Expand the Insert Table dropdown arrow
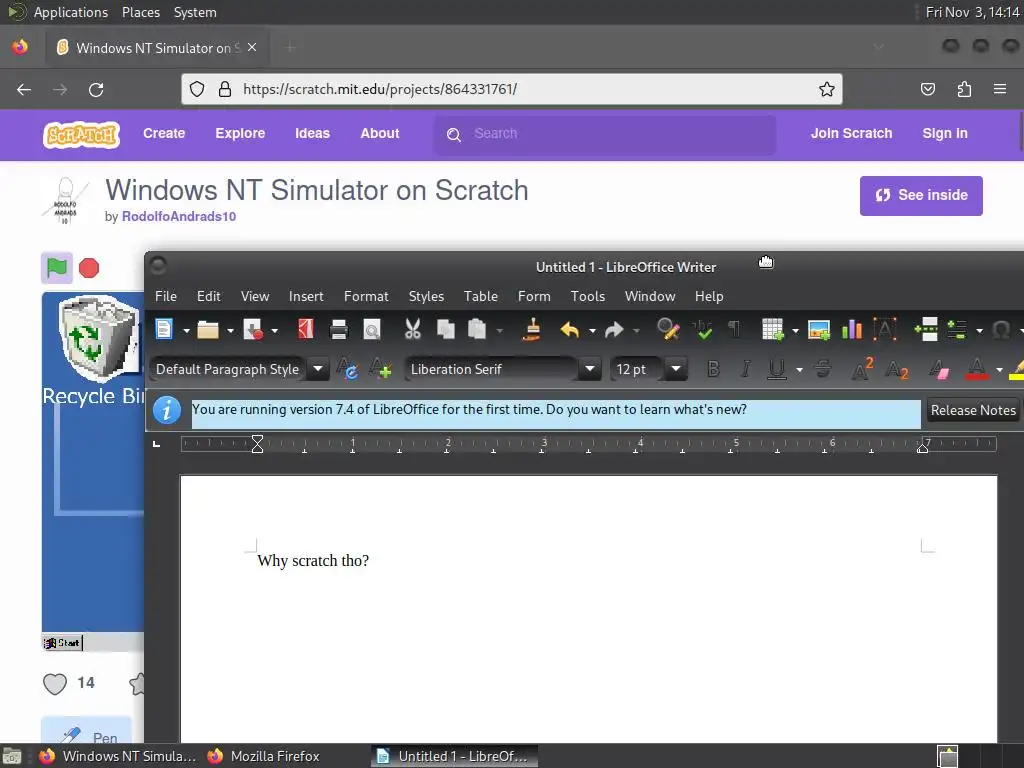Viewport: 1024px width, 768px height. click(795, 331)
